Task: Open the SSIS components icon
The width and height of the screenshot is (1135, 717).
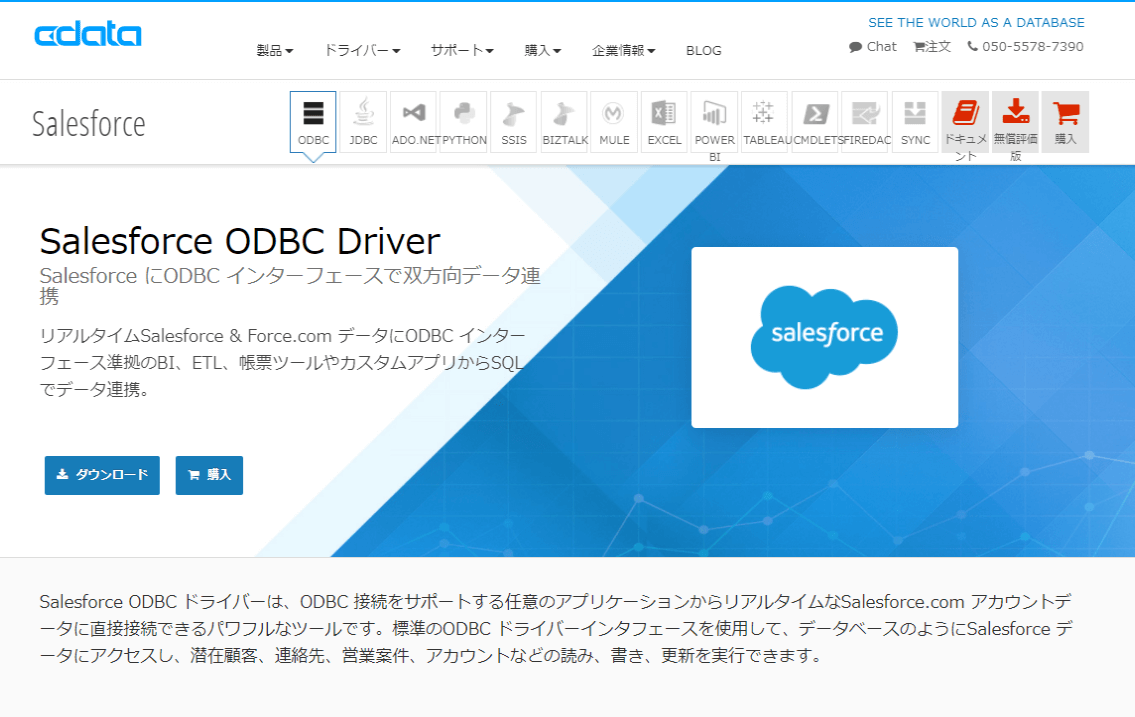Action: [514, 122]
